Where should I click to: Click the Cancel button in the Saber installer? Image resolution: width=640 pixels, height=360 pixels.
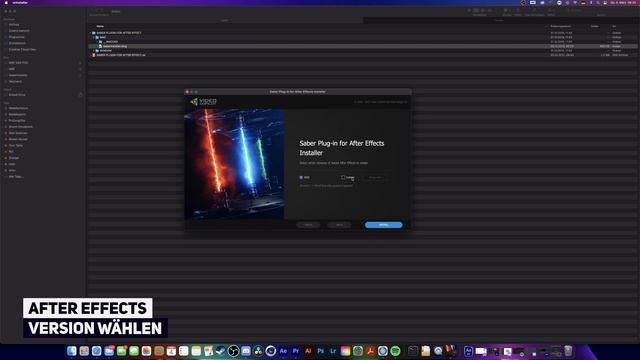click(308, 225)
